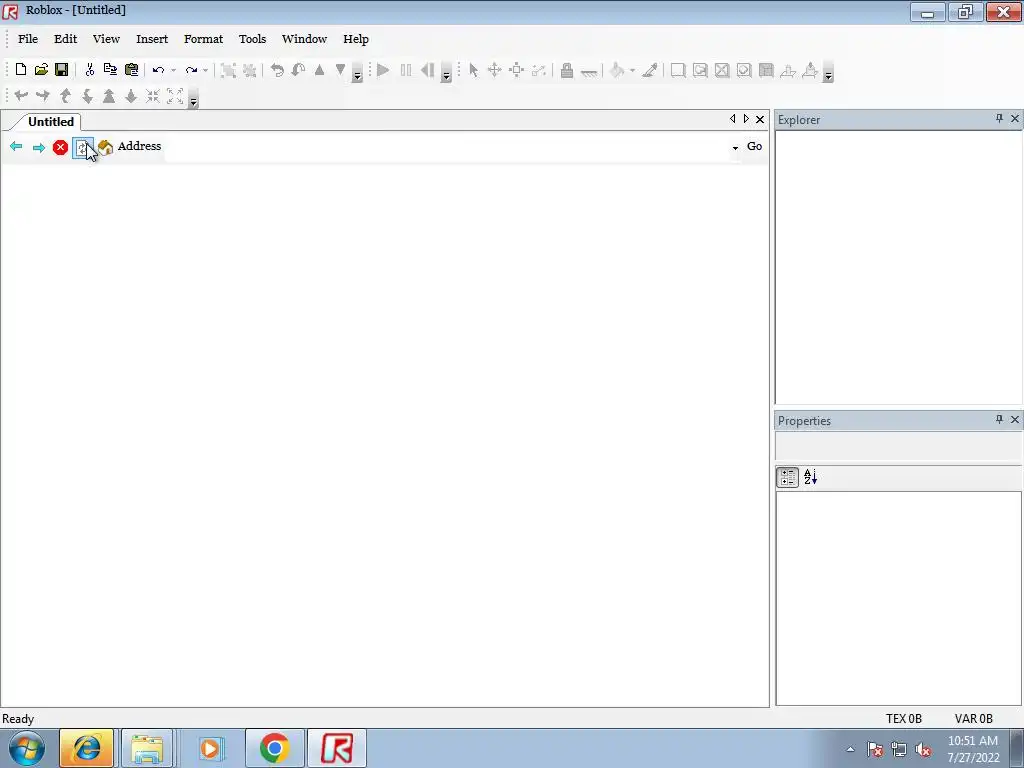Image resolution: width=1024 pixels, height=768 pixels.
Task: Click the camera tilt down icon
Action: [x=87, y=96]
